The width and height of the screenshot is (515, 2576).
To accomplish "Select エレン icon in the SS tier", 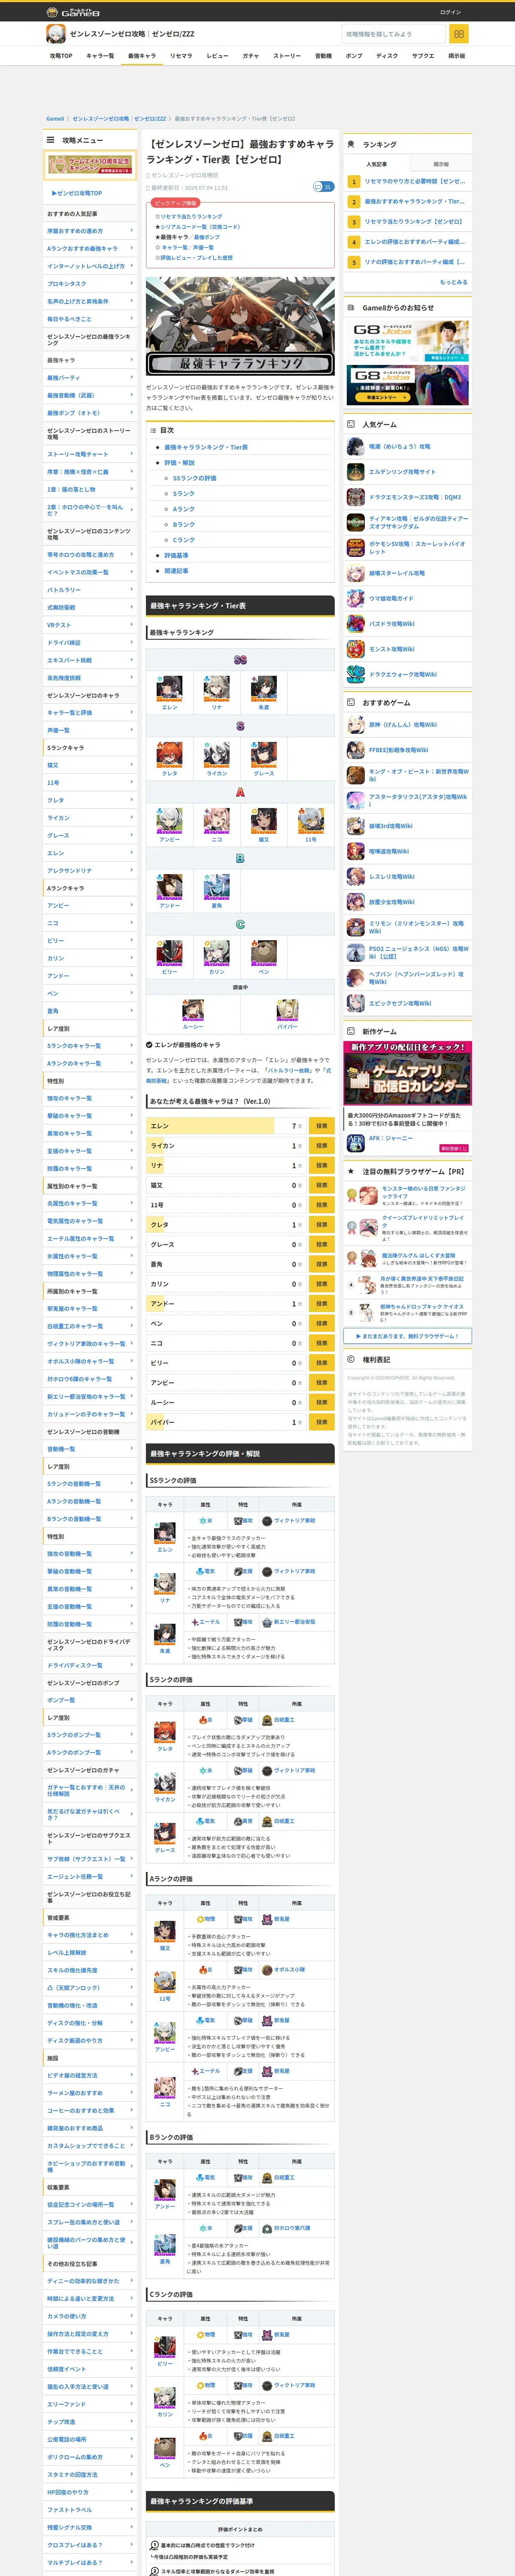I will [x=169, y=689].
